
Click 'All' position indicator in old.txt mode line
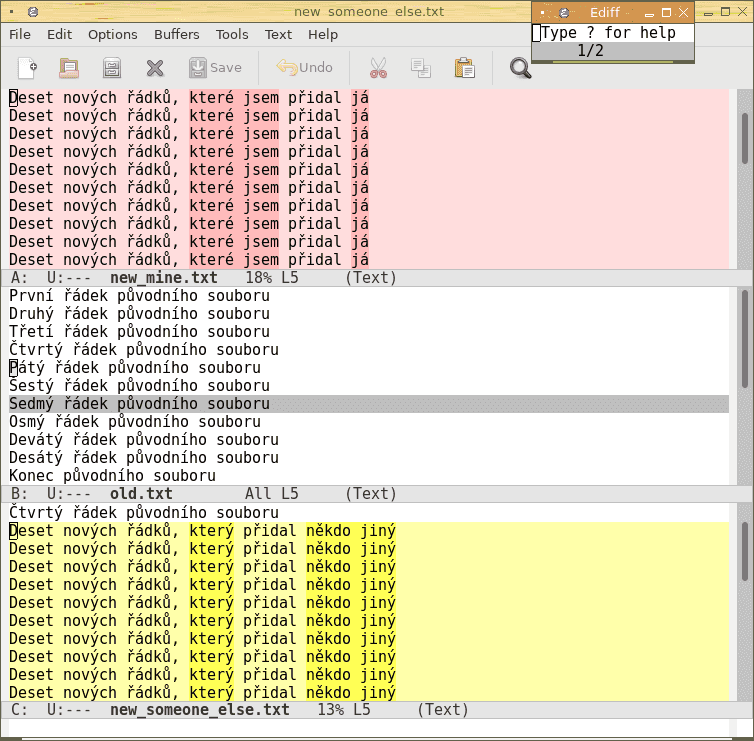pos(258,494)
